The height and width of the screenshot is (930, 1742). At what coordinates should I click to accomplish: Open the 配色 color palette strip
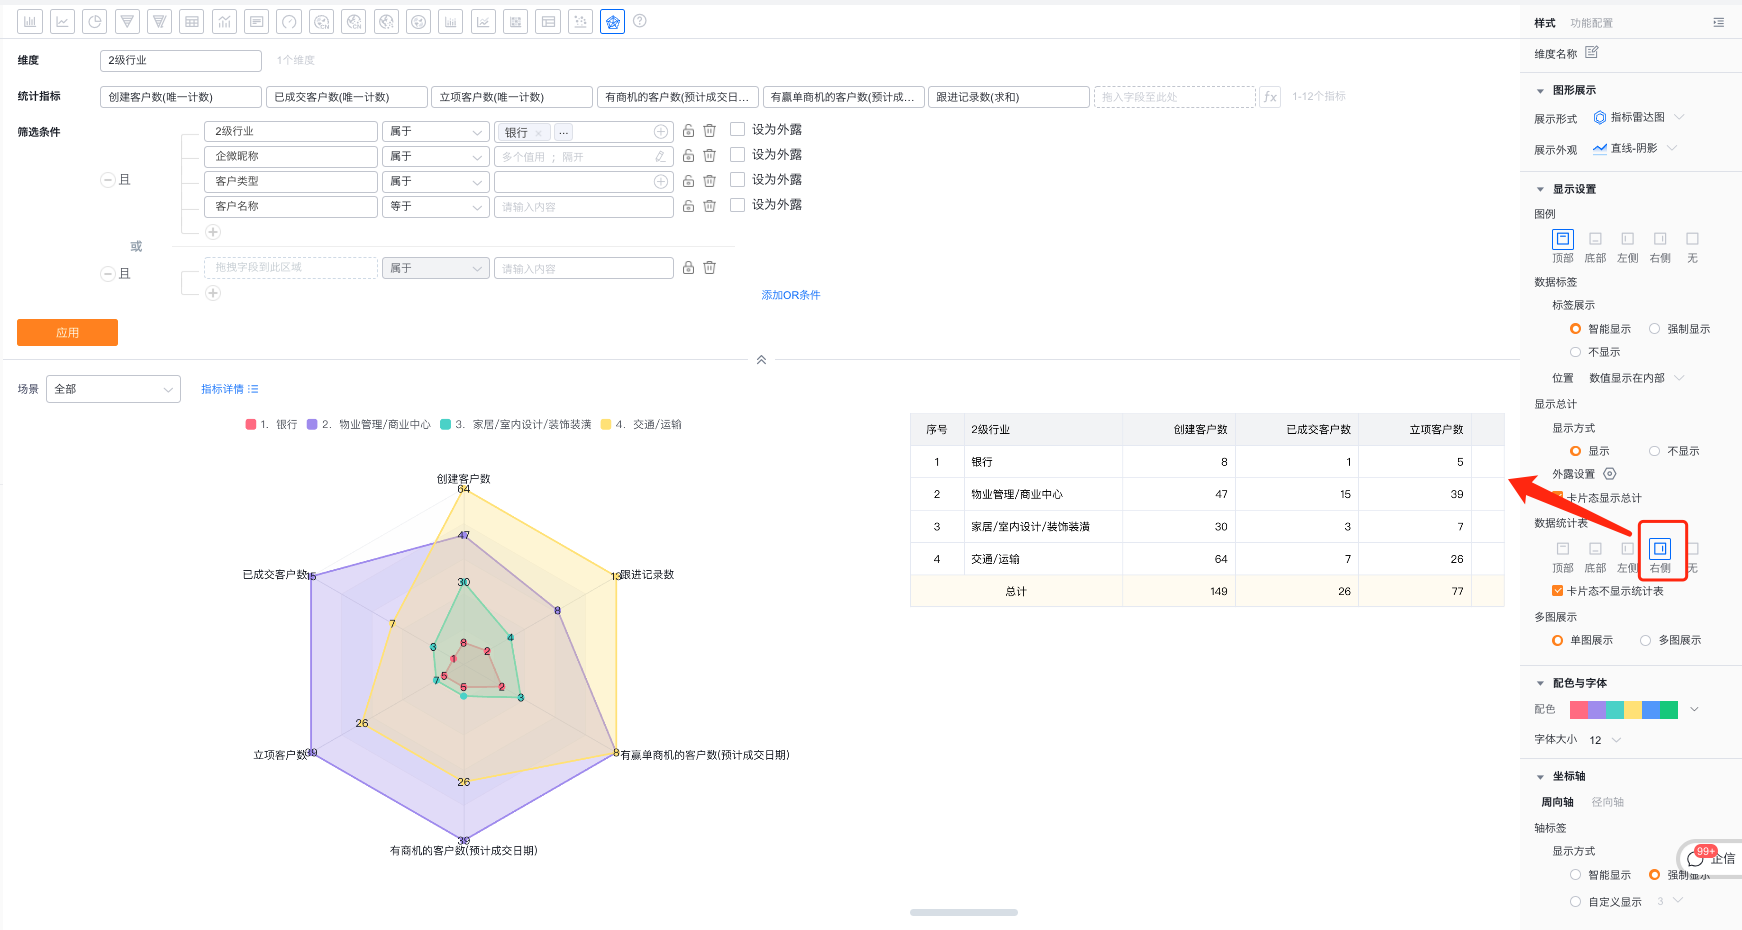point(1624,710)
